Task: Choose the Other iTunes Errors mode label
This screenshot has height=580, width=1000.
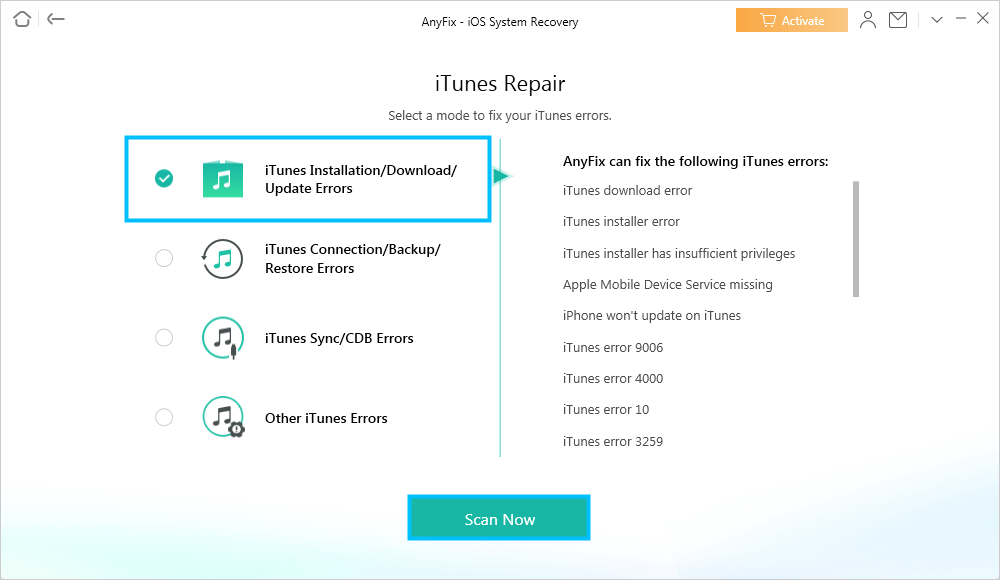Action: click(x=326, y=418)
